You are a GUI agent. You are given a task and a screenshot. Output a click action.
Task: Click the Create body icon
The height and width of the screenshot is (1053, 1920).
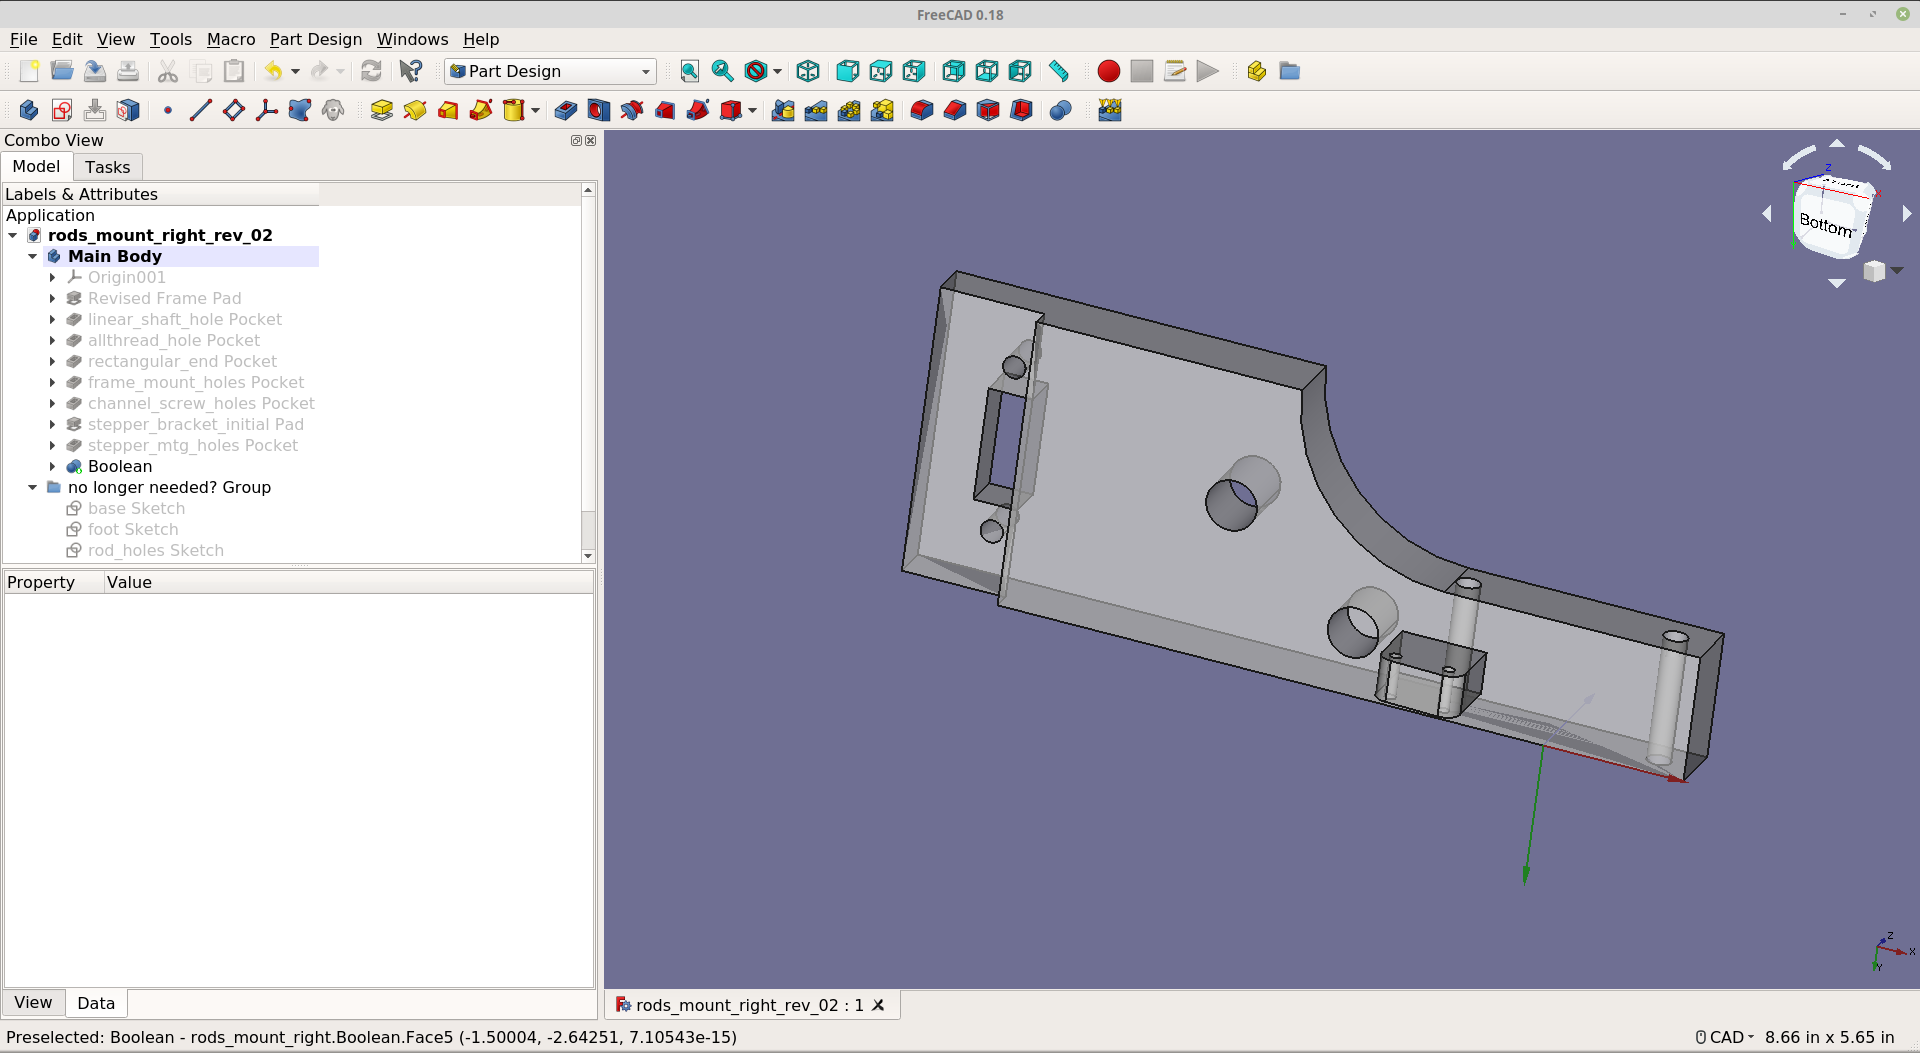point(29,110)
